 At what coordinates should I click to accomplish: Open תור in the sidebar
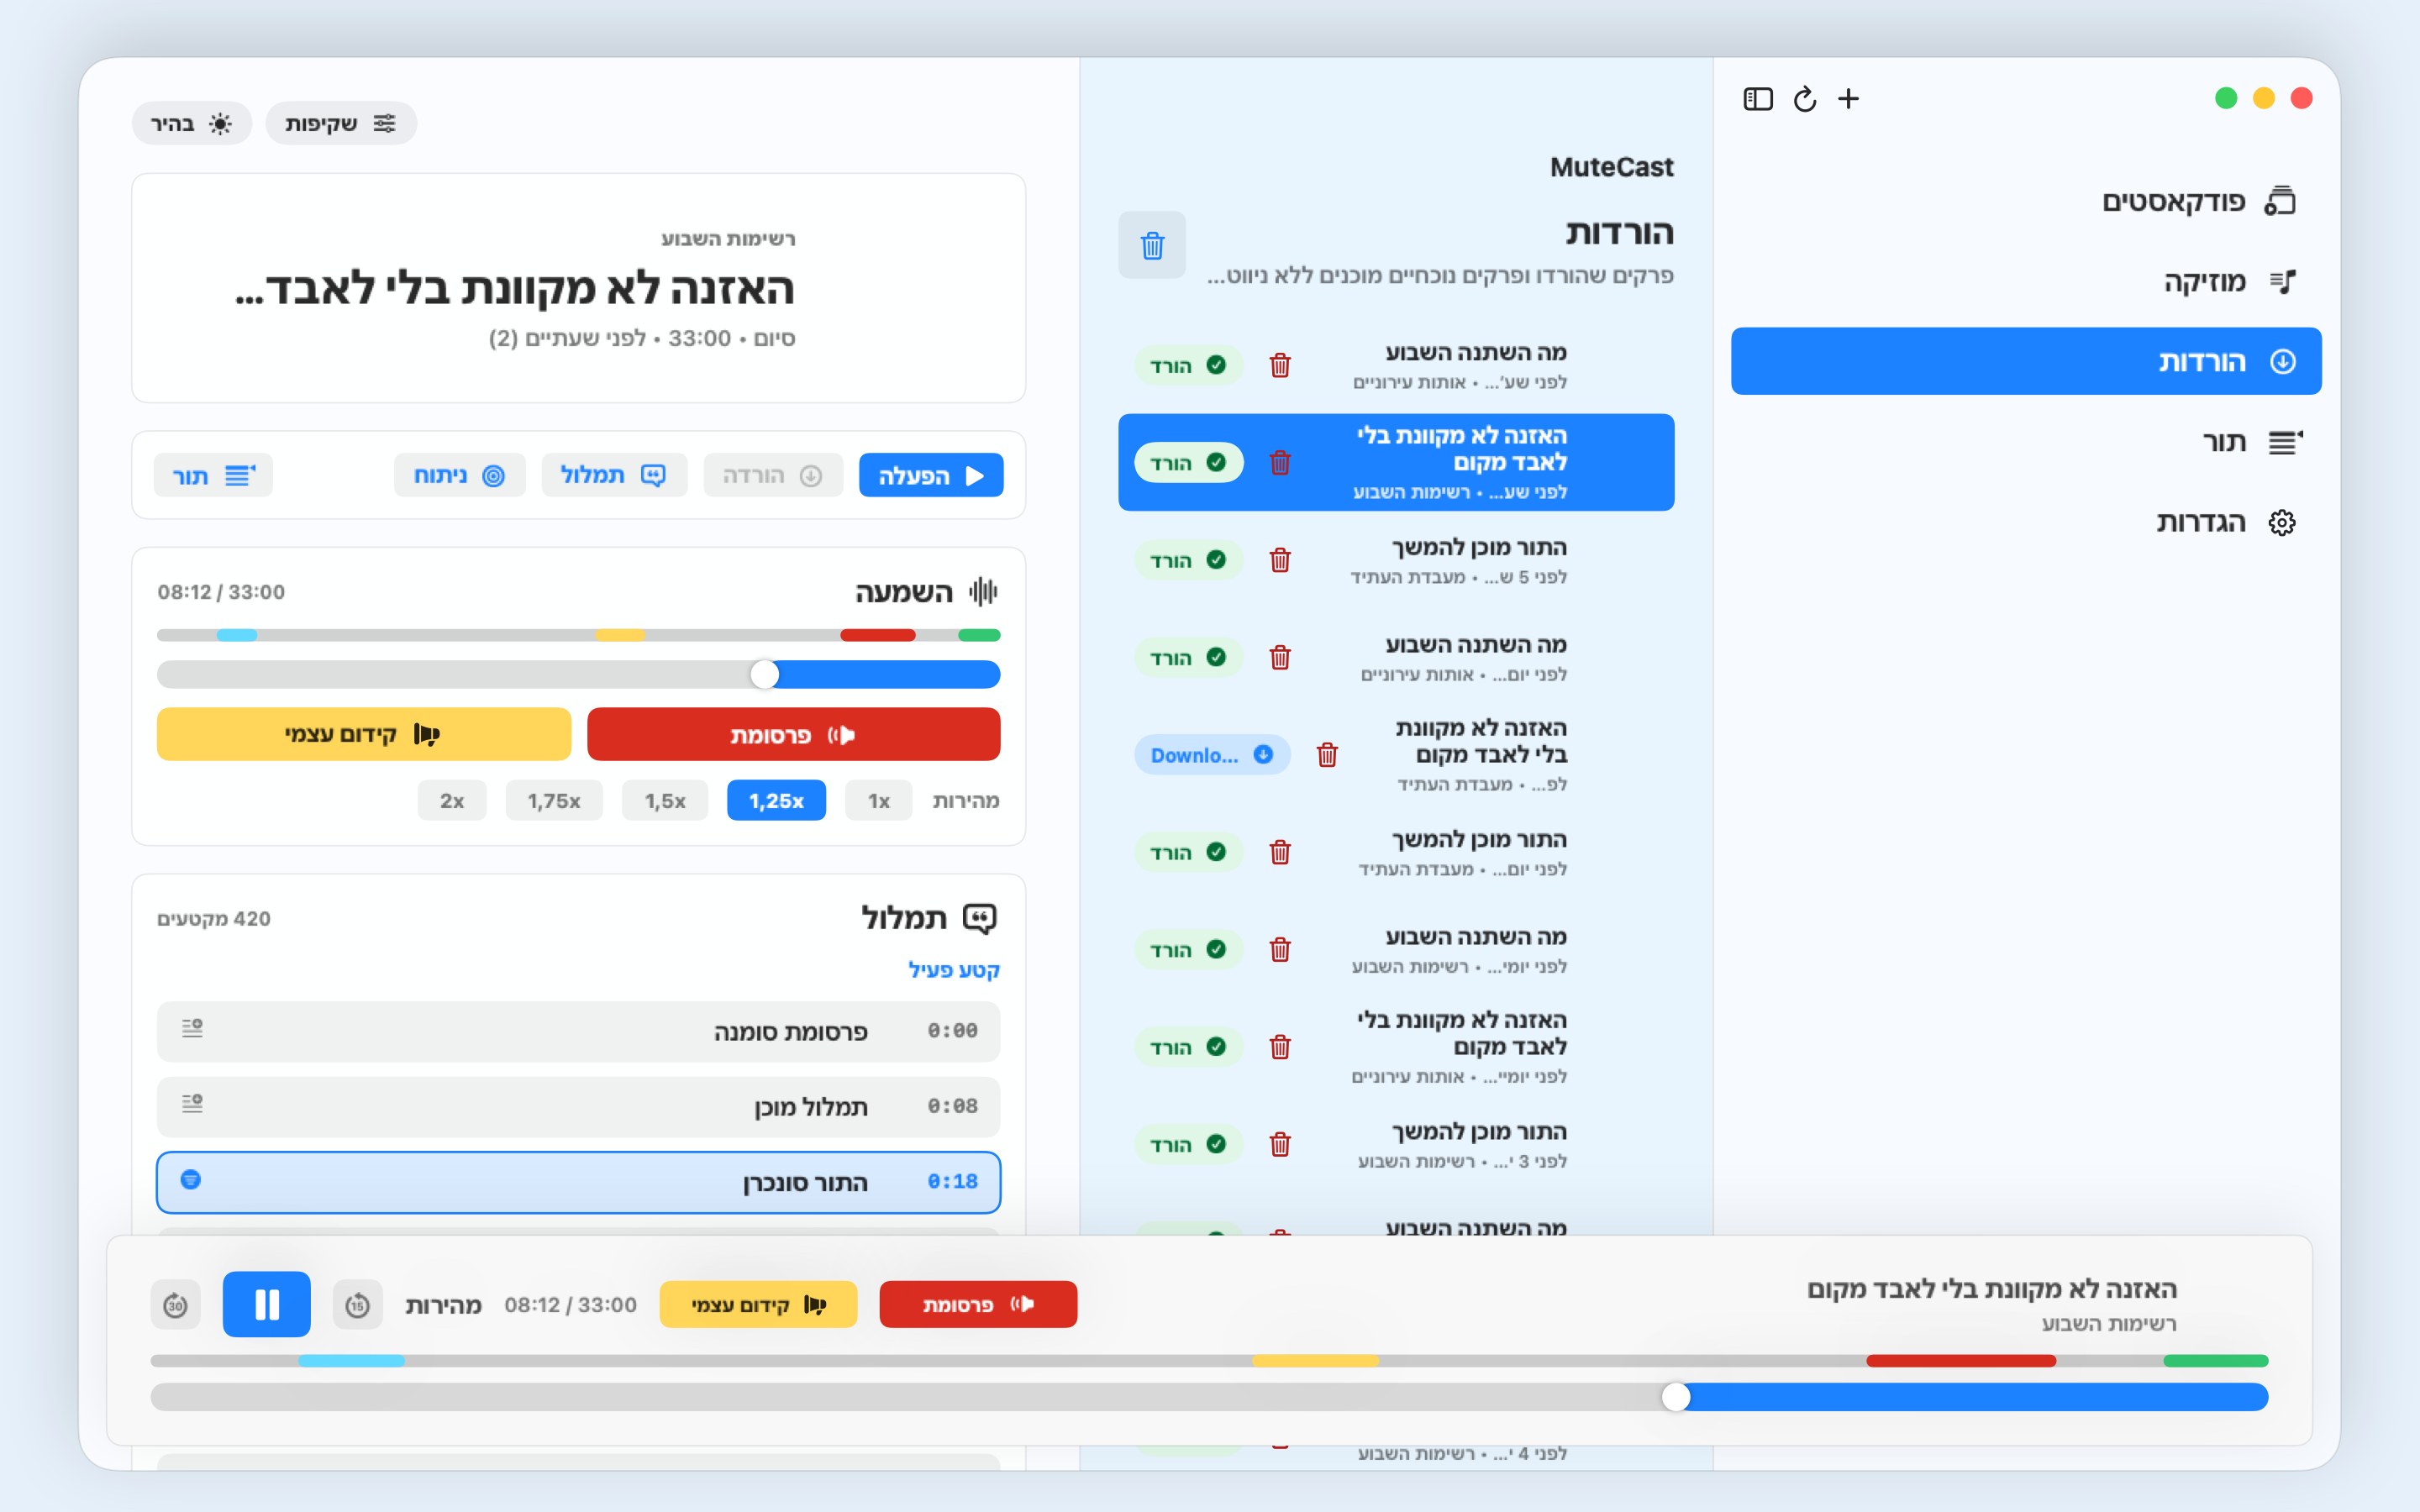(x=2026, y=441)
